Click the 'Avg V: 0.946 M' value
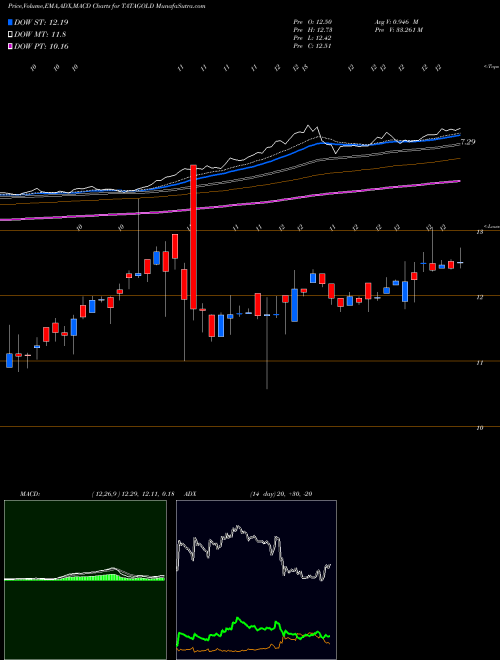The width and height of the screenshot is (500, 660). (396, 22)
